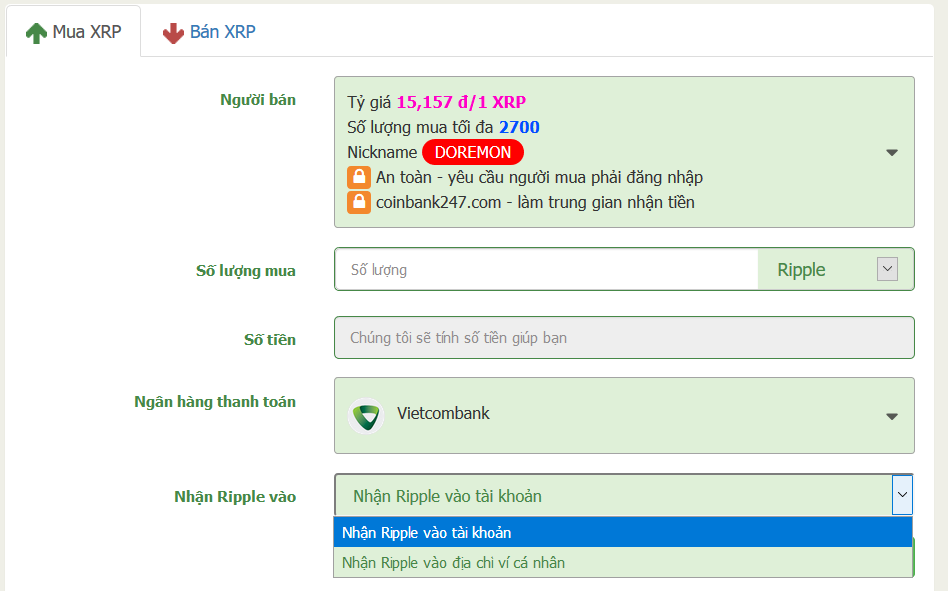The image size is (948, 591).
Task: Click the Số tiền field label
Action: 270,340
